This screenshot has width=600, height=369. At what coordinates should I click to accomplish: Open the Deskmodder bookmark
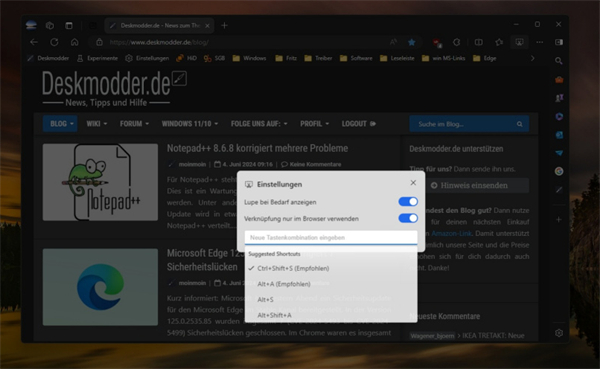coord(48,58)
